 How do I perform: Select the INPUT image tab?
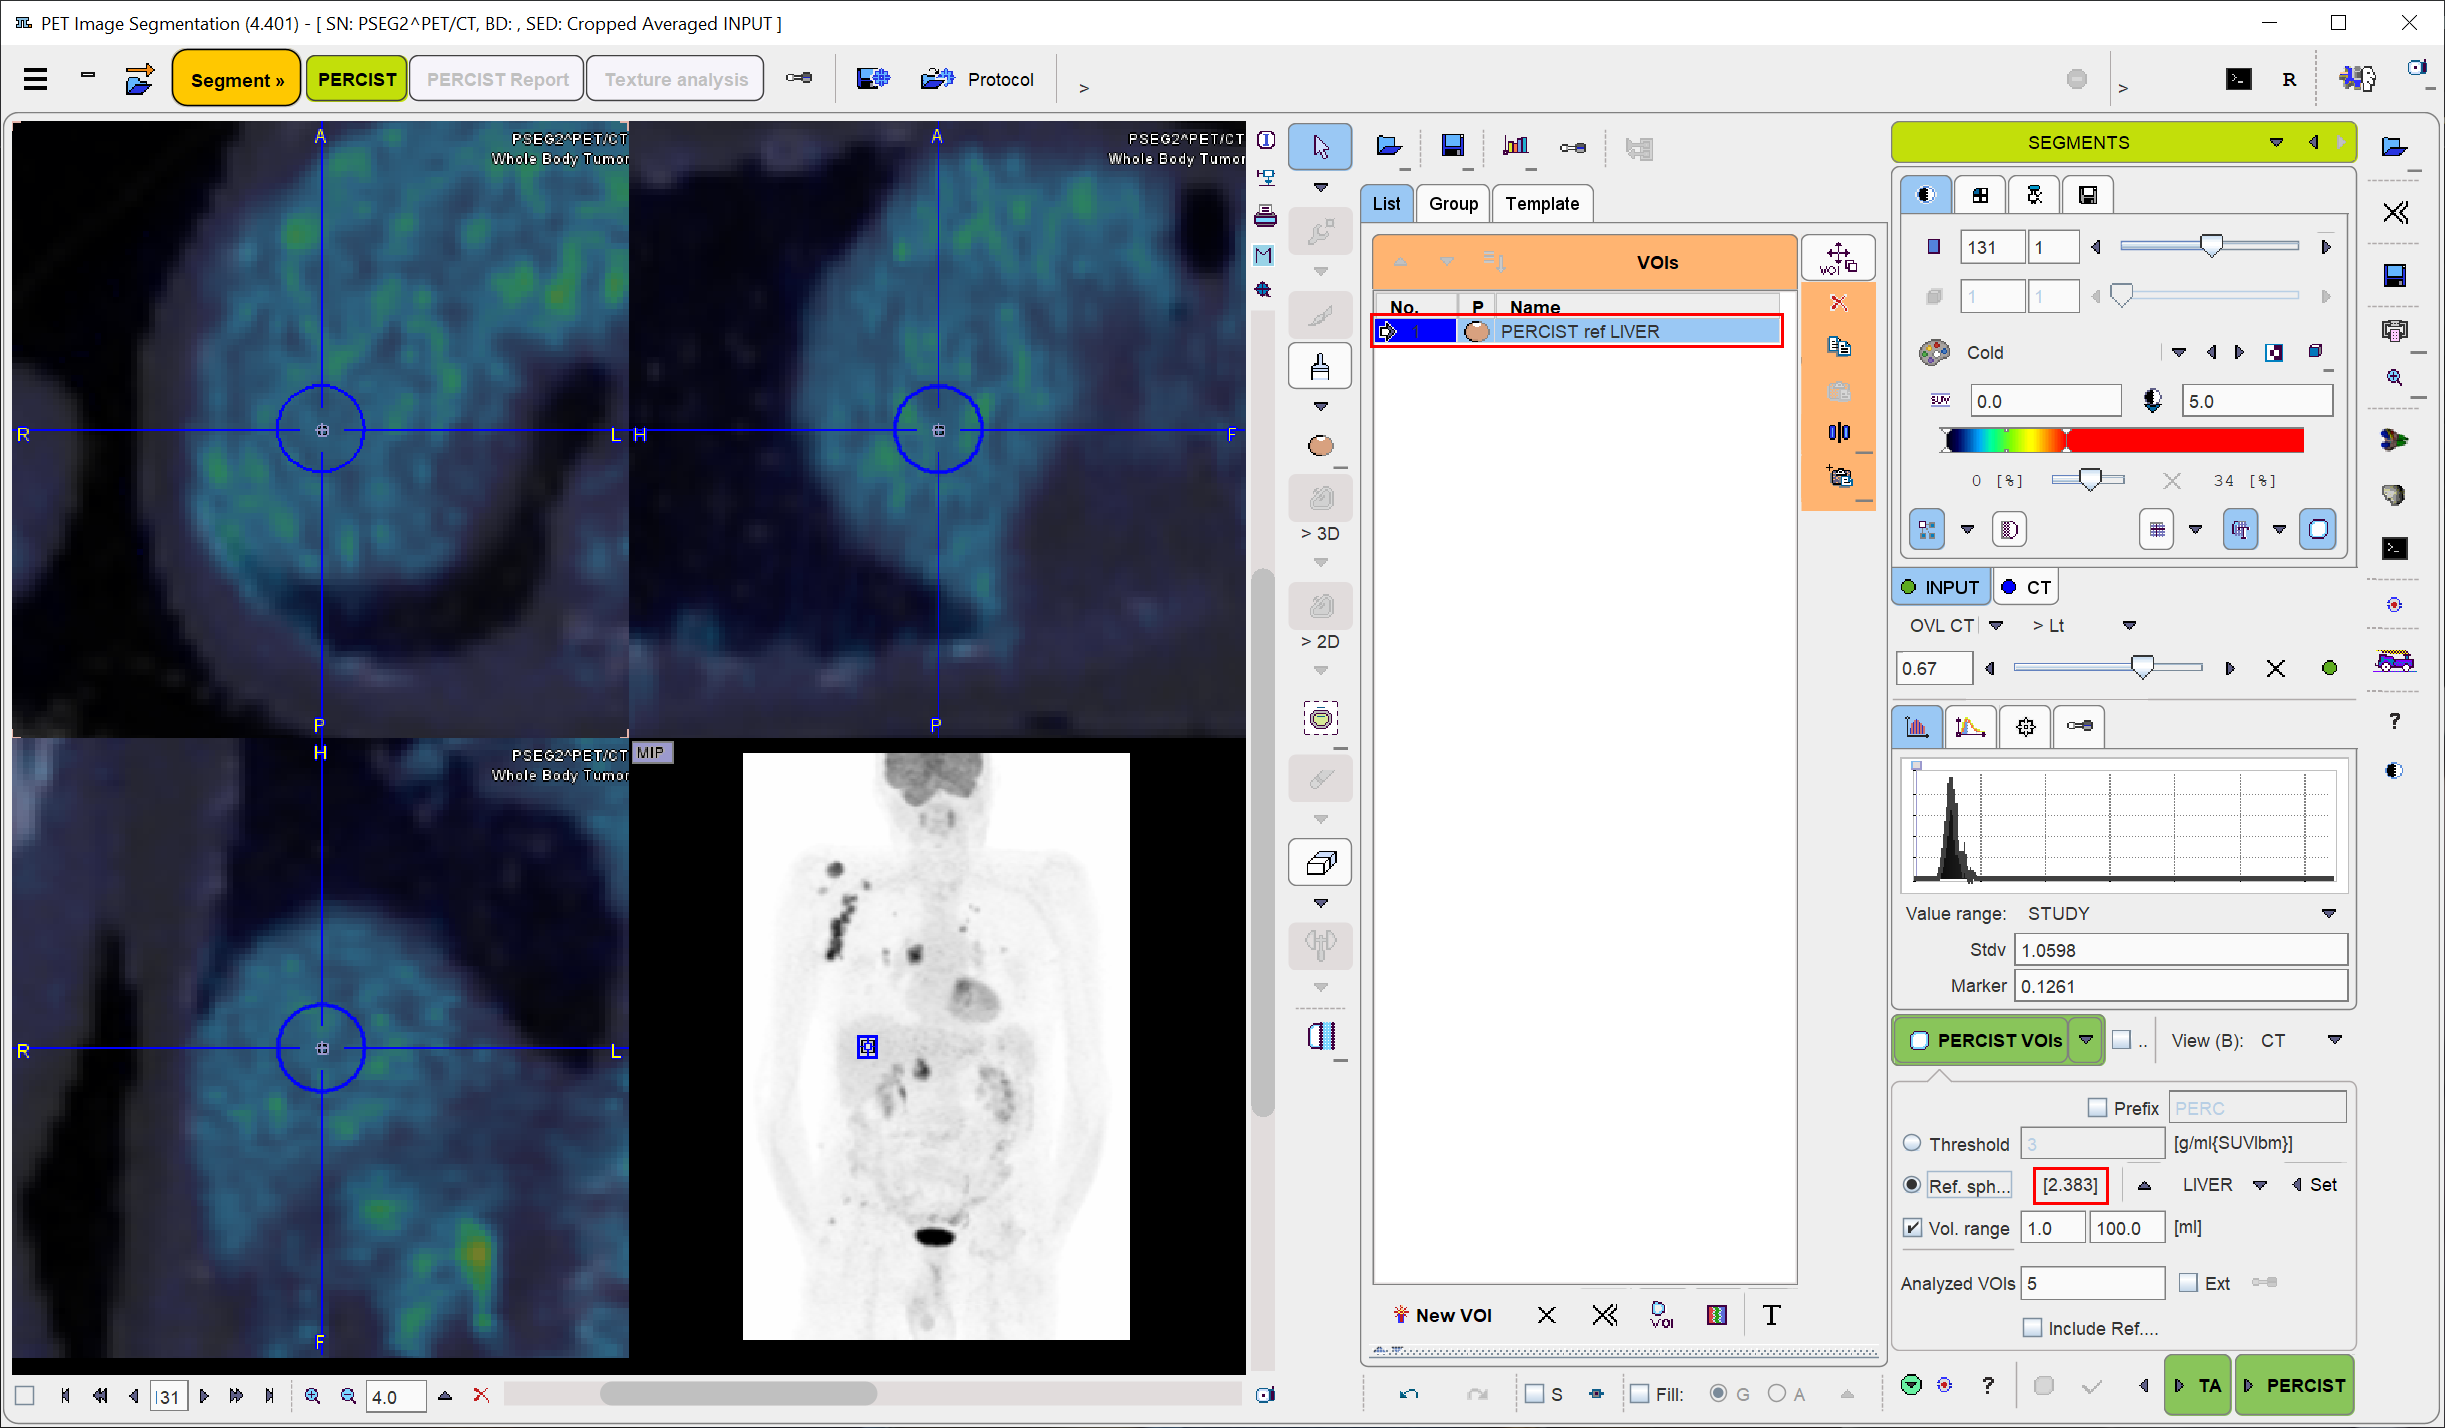[x=1940, y=587]
